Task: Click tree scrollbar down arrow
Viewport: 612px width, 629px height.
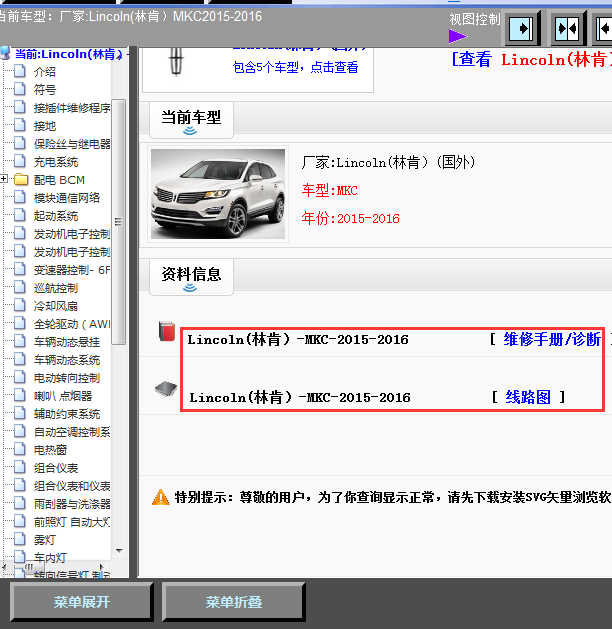Action: point(119,551)
